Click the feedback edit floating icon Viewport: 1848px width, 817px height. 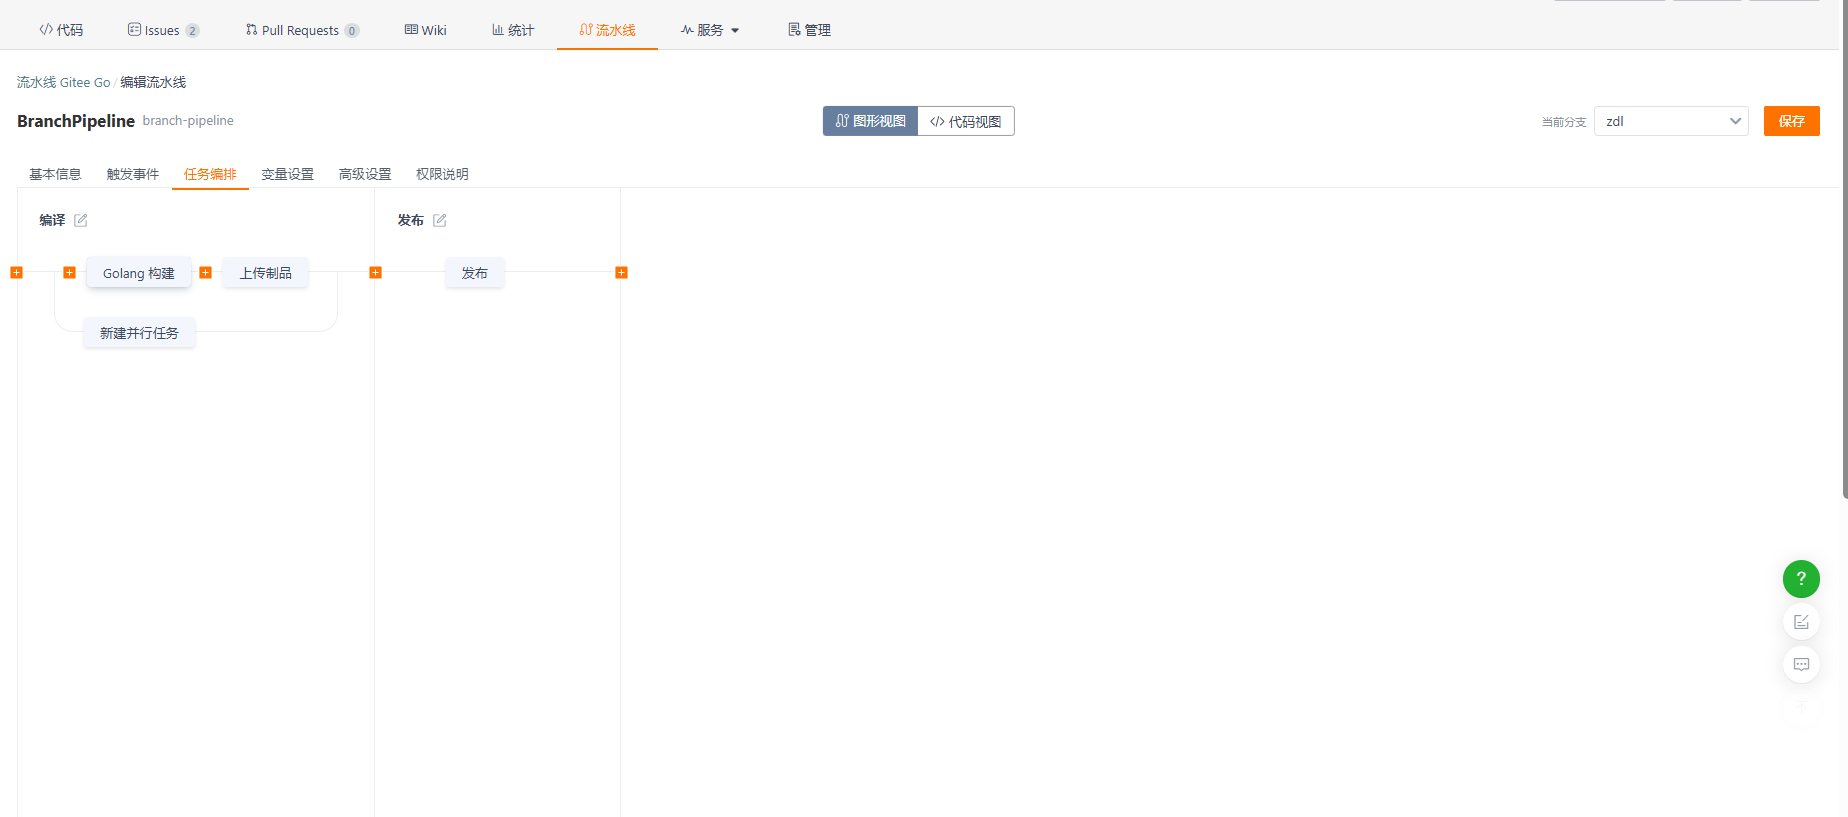click(1800, 622)
